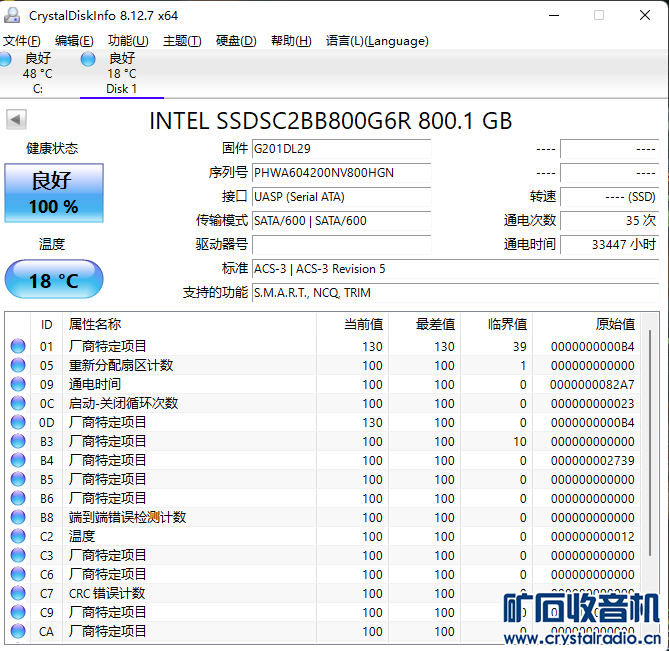669x651 pixels.
Task: Select the 重新分配扇区计数 attribute name
Action: point(121,365)
